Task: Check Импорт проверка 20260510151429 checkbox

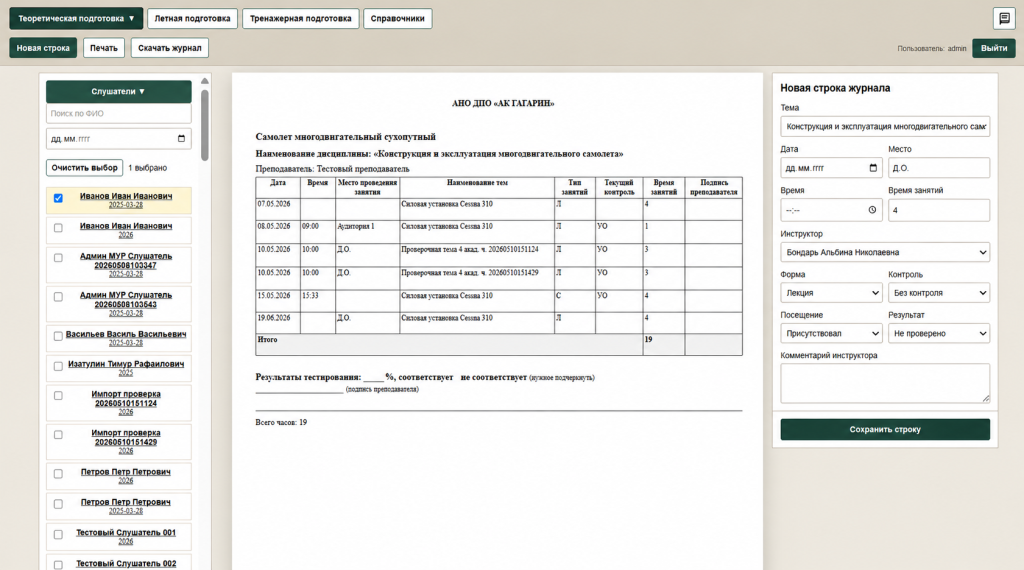Action: (x=58, y=435)
